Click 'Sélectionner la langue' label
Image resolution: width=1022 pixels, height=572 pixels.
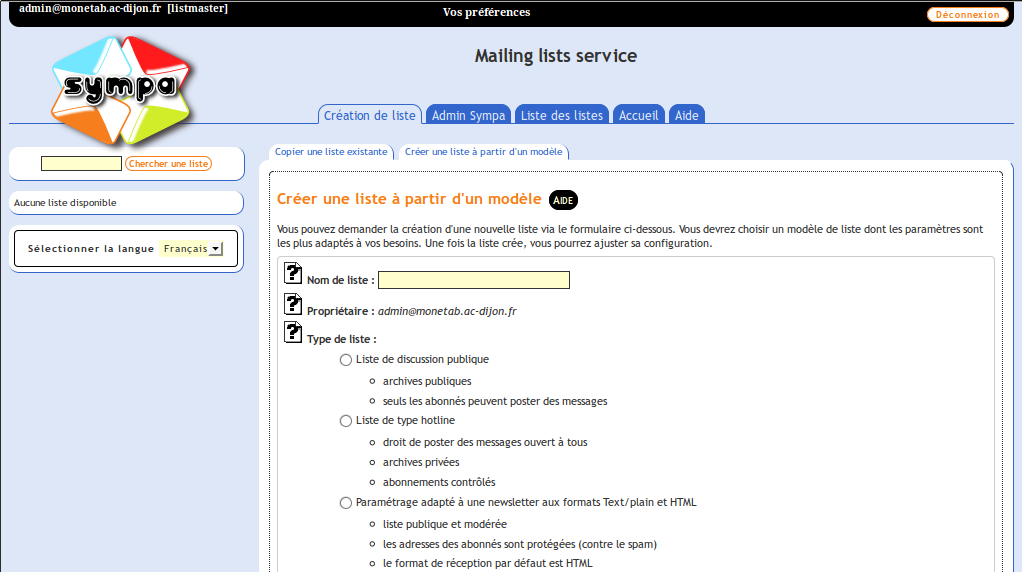pyautogui.click(x=91, y=249)
